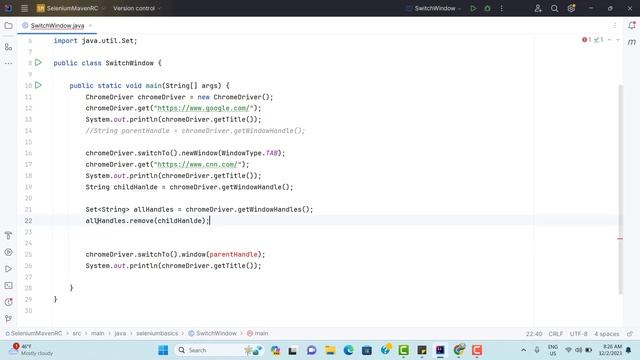
Task: Open the Problems tool window
Action: (8, 302)
